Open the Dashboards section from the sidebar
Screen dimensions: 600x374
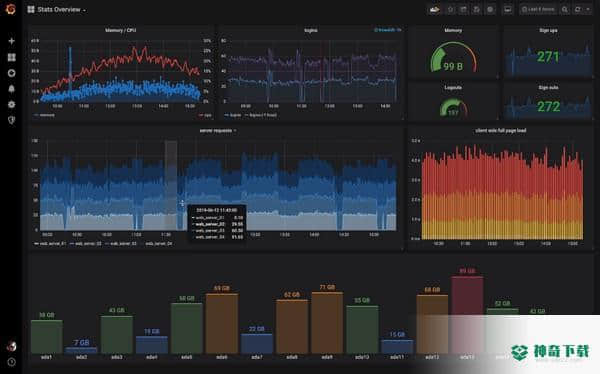(x=11, y=57)
